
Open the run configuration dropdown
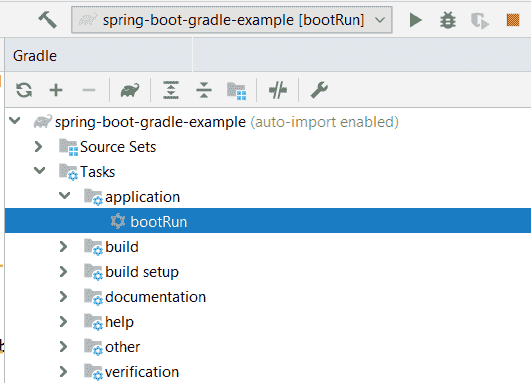coord(232,20)
